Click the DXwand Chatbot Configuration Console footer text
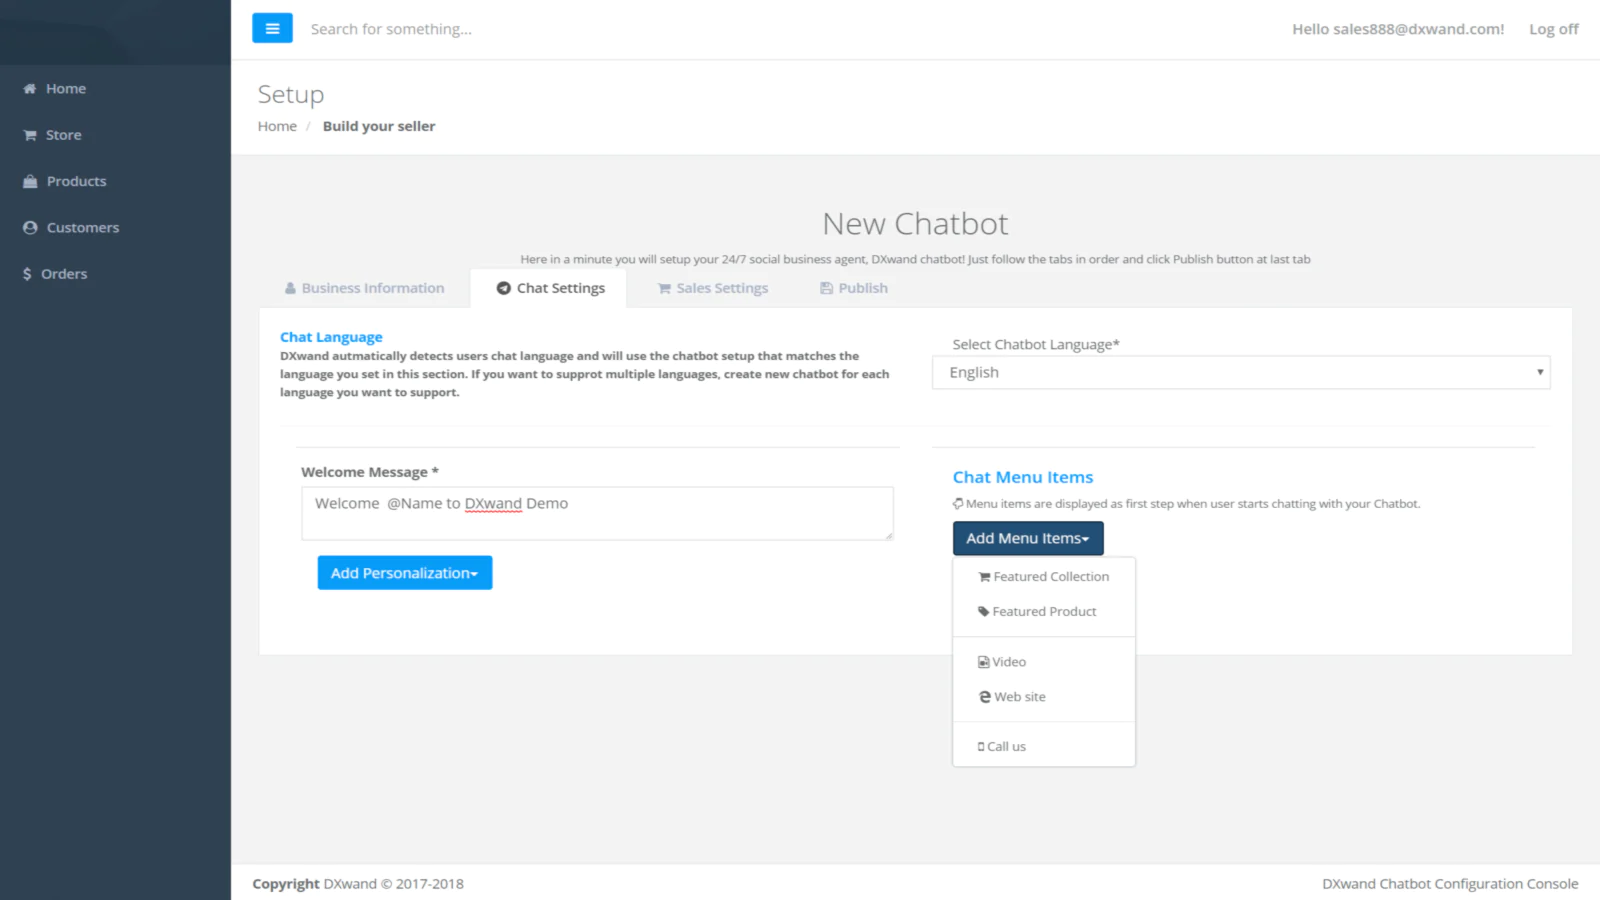Screen dimensions: 1600x900 [x=1450, y=884]
